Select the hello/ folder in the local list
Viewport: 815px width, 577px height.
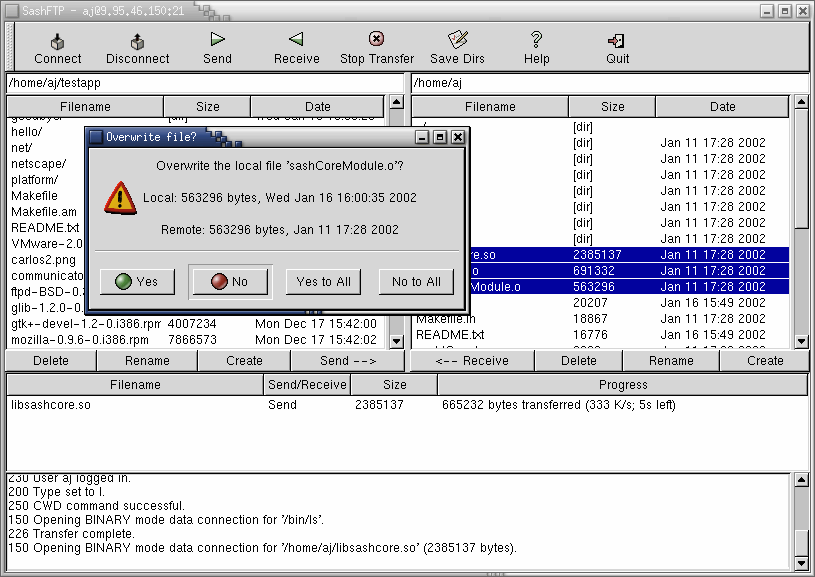pos(27,132)
